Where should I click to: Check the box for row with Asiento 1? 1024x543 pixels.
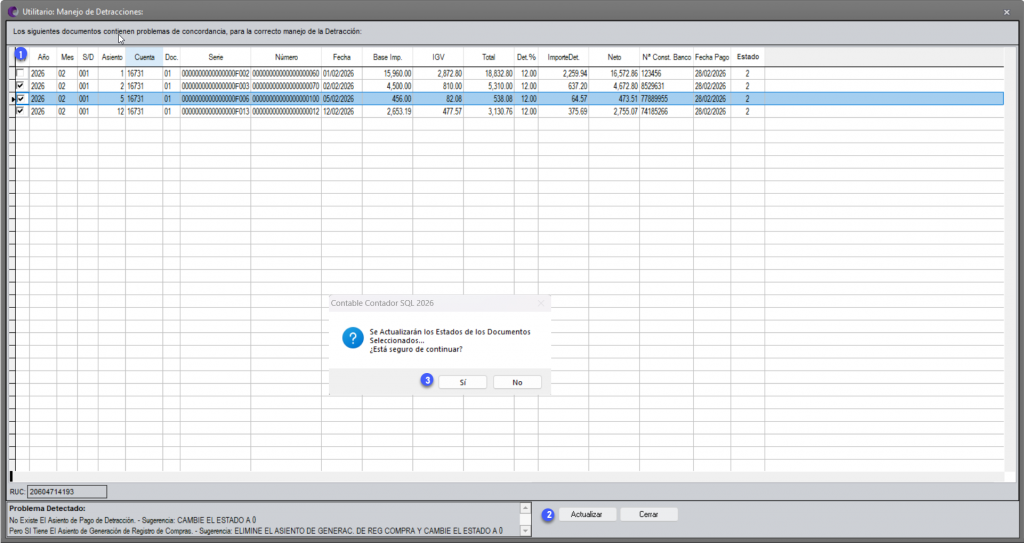pyautogui.click(x=20, y=73)
